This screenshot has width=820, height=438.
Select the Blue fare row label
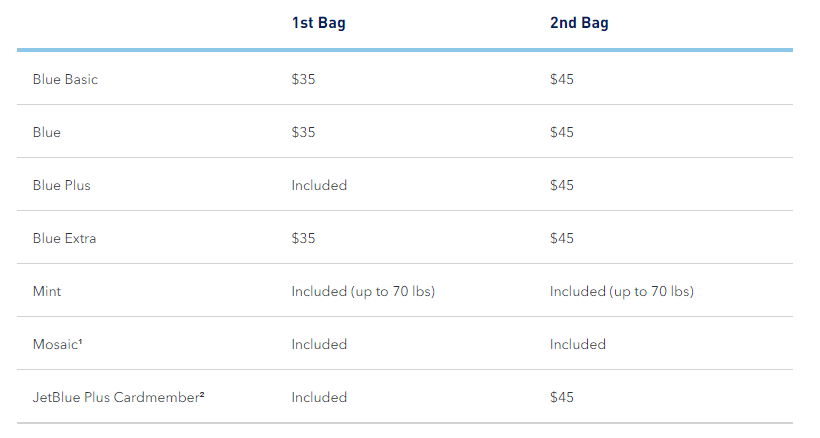[47, 132]
